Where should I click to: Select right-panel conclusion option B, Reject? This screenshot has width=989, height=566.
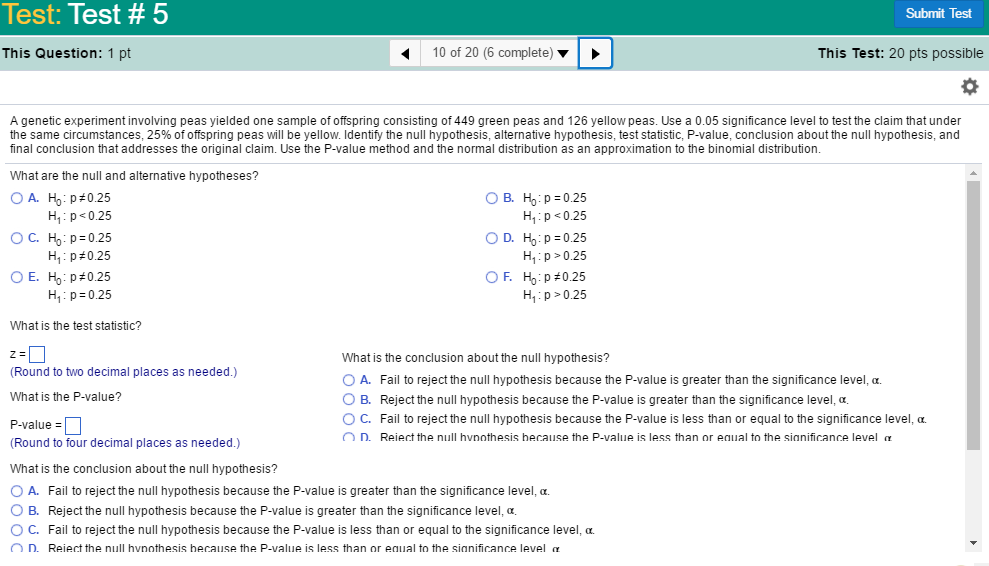(349, 399)
